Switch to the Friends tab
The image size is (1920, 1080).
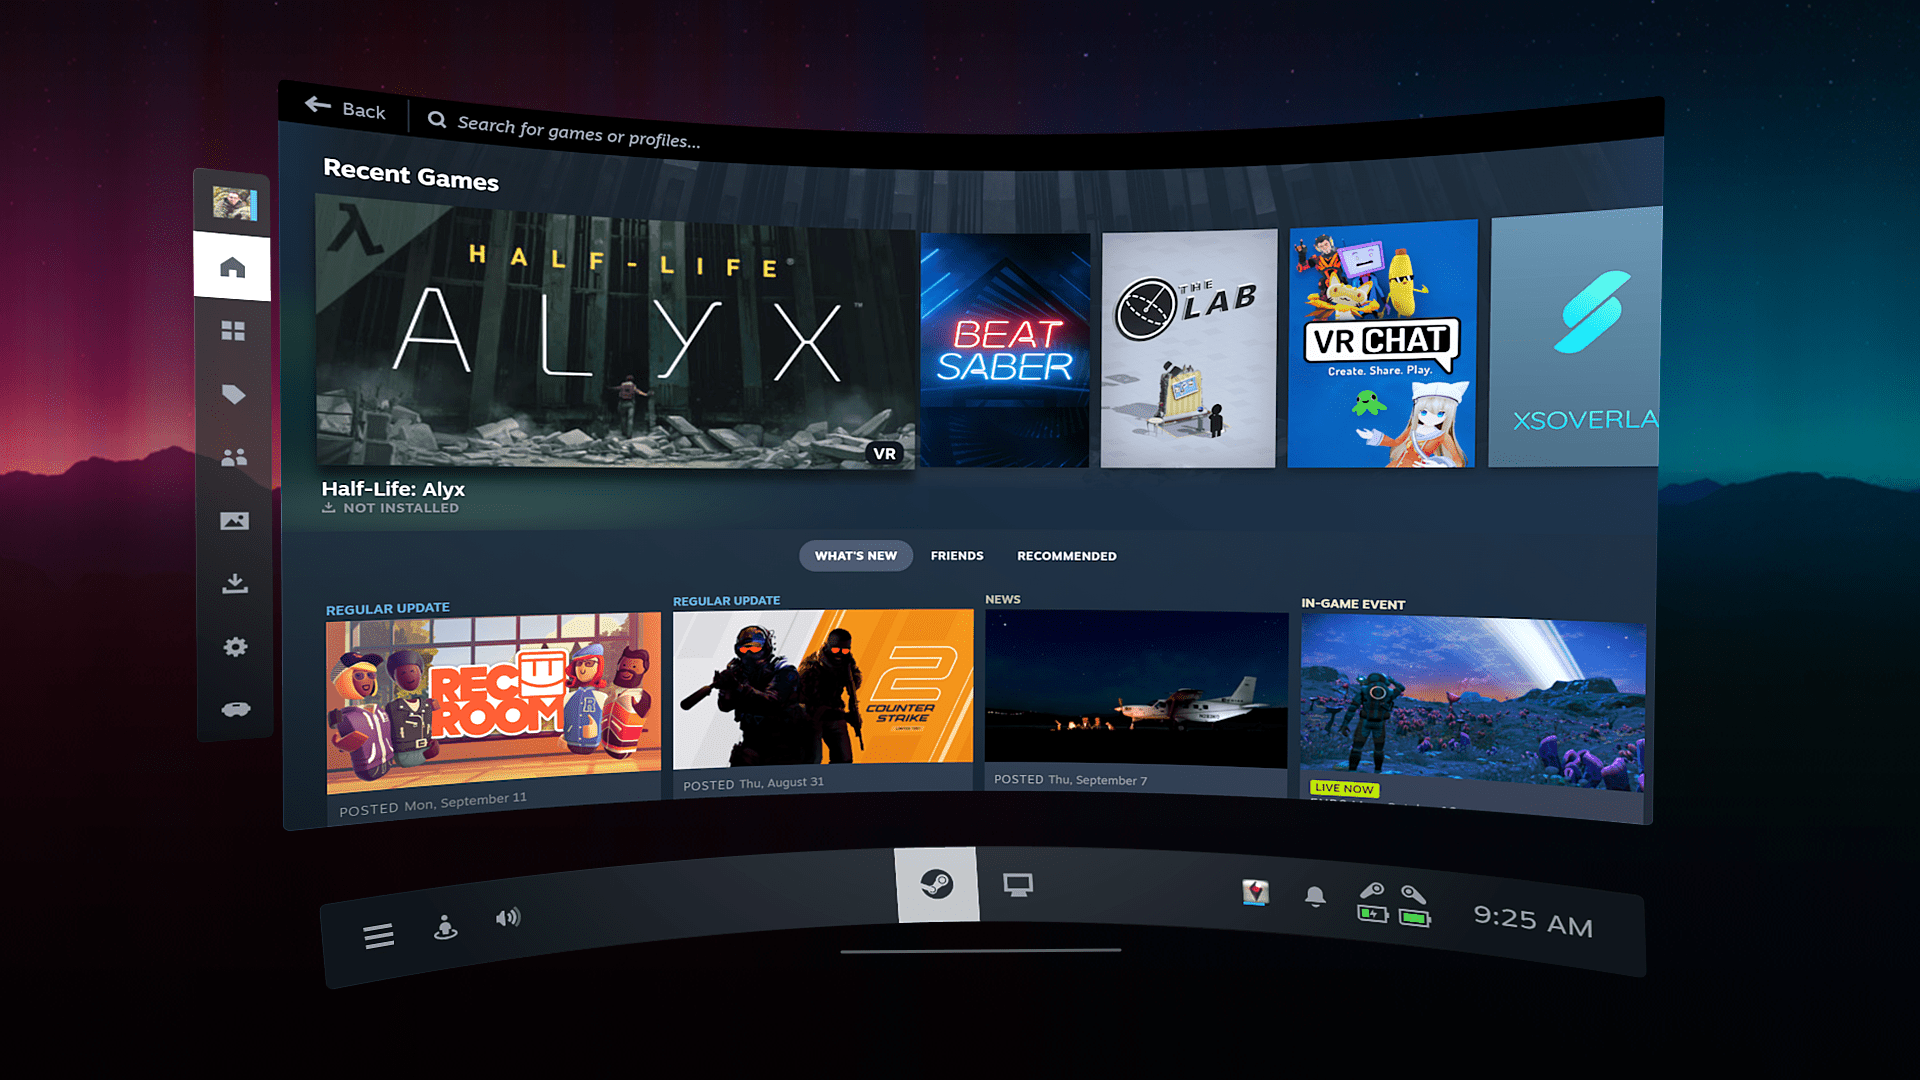tap(957, 555)
